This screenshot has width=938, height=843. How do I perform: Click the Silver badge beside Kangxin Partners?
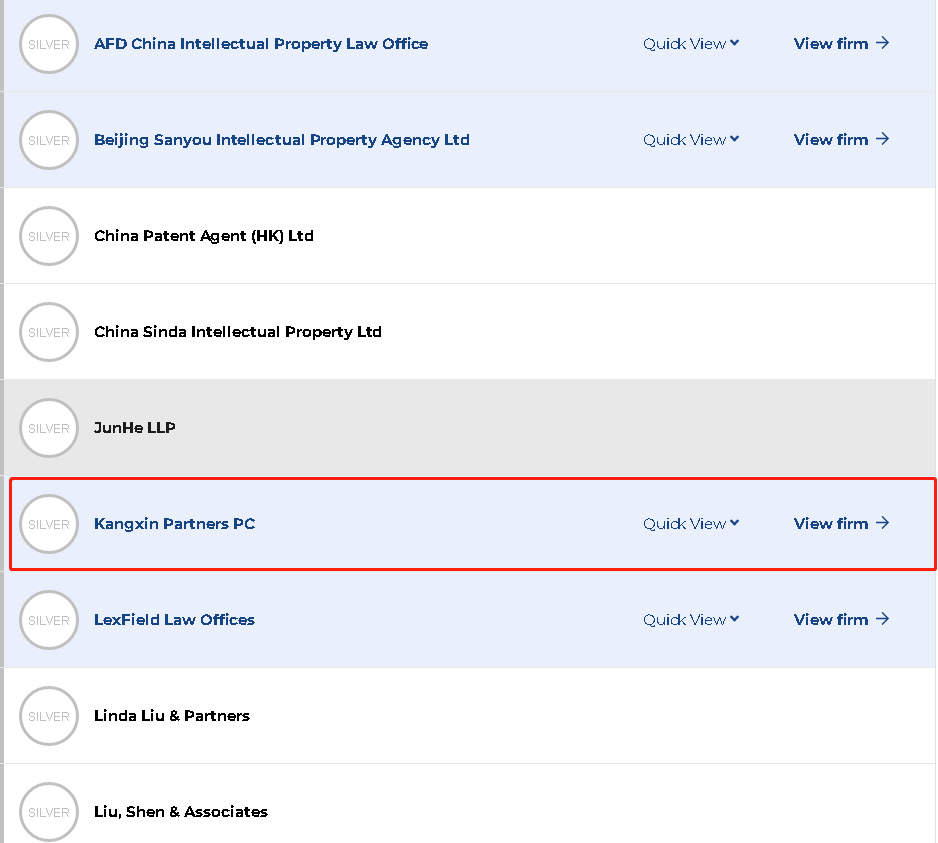49,524
